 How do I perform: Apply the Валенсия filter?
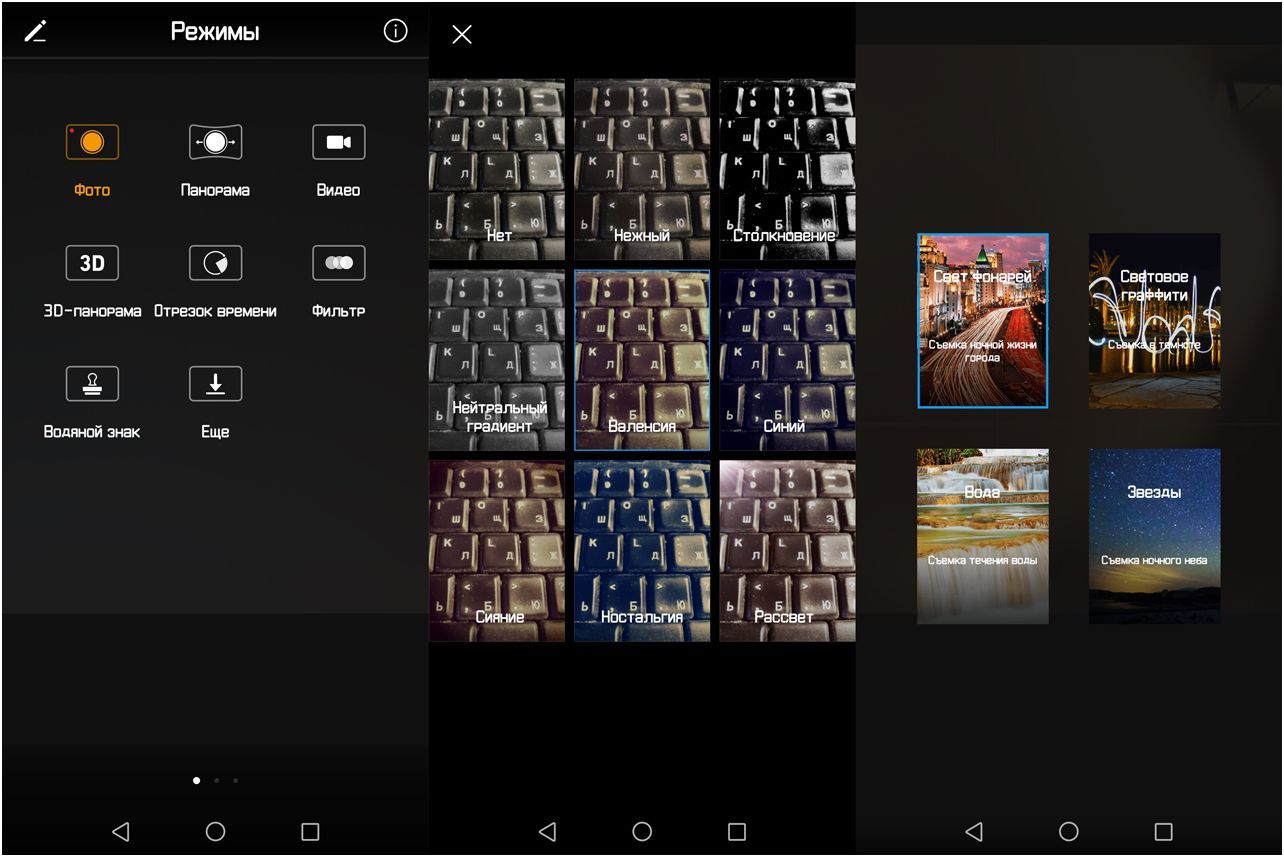click(642, 360)
